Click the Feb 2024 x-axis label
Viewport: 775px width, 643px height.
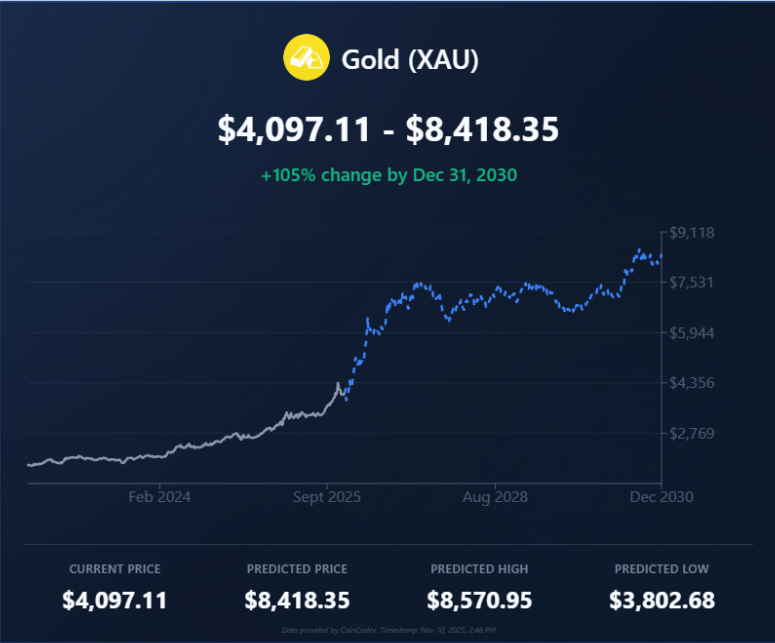click(160, 496)
